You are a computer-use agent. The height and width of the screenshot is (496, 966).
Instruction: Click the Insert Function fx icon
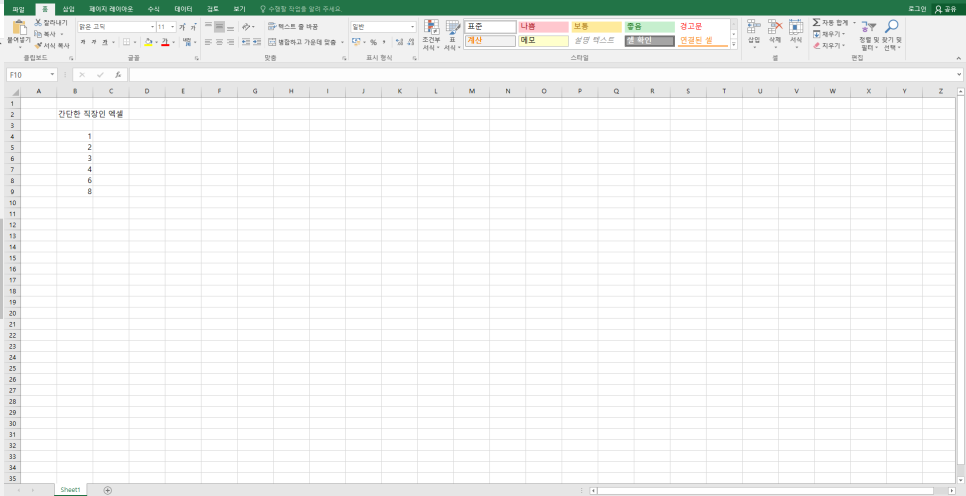pos(118,75)
